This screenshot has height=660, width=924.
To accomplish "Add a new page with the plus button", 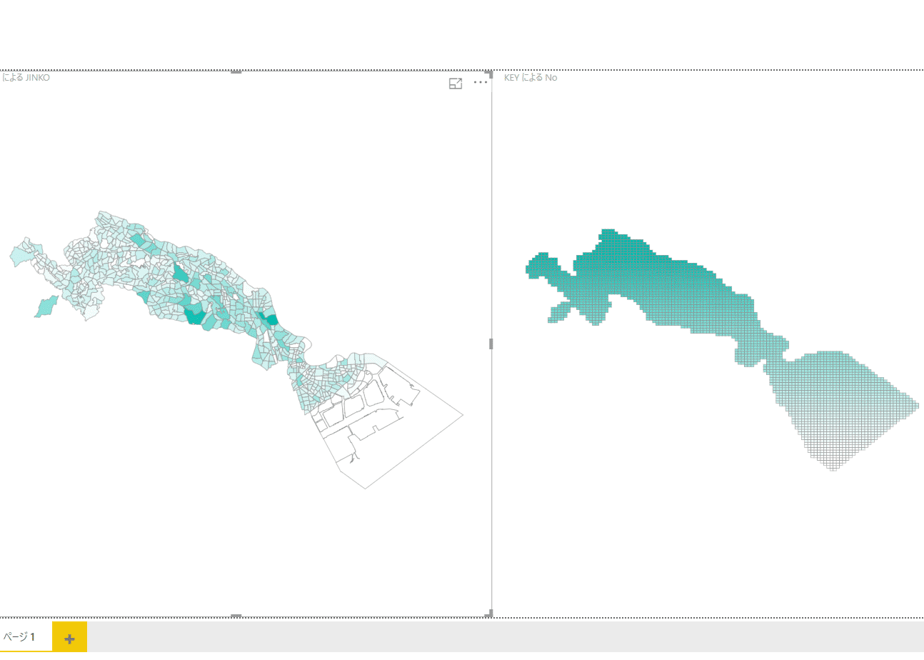I will (70, 638).
